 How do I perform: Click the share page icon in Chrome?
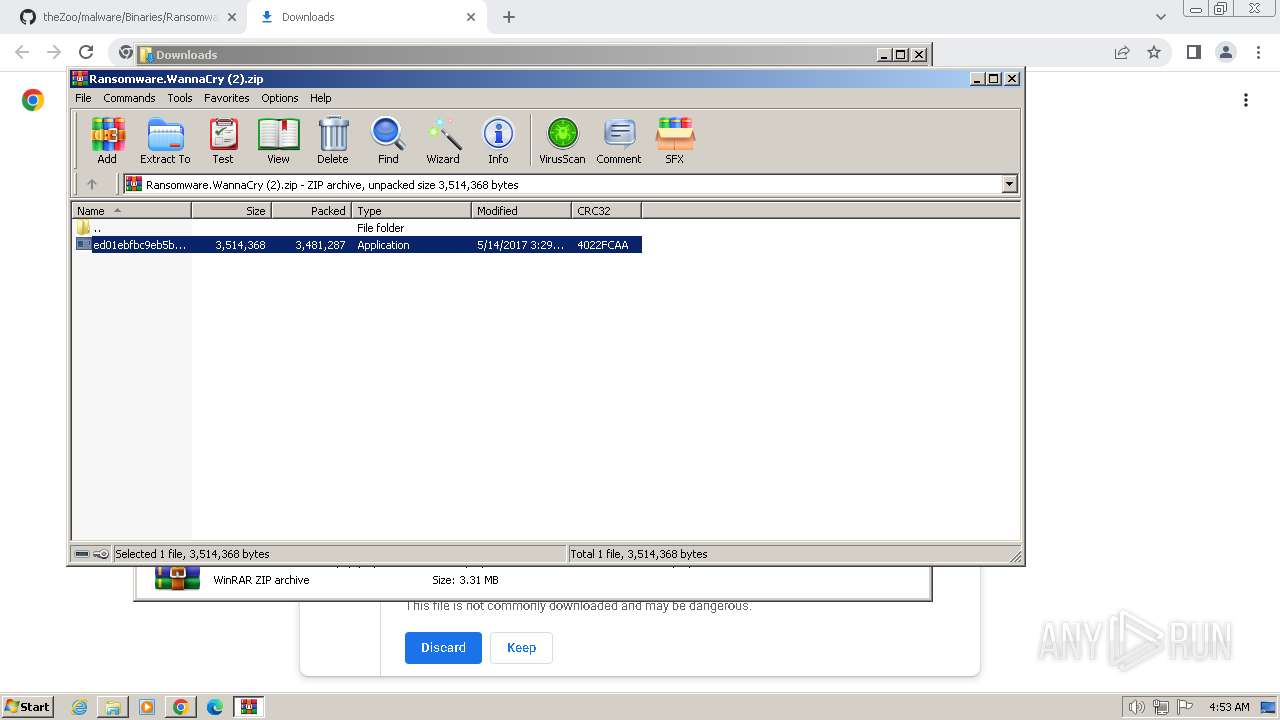click(1122, 52)
